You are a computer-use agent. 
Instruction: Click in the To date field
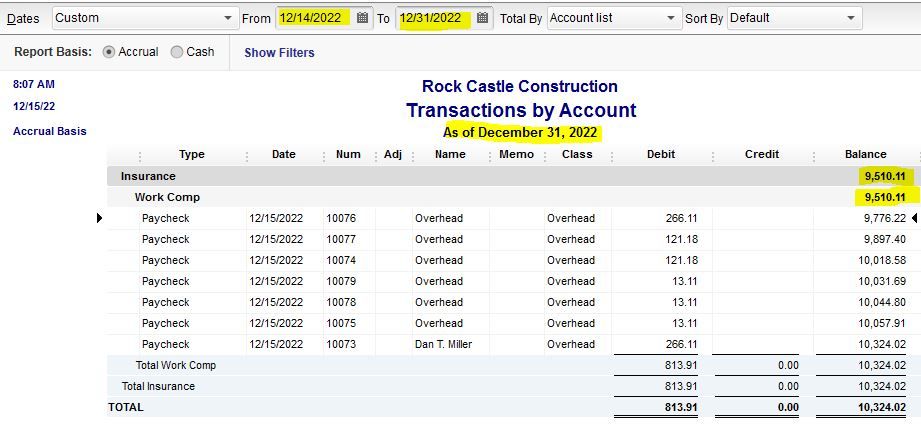(431, 18)
